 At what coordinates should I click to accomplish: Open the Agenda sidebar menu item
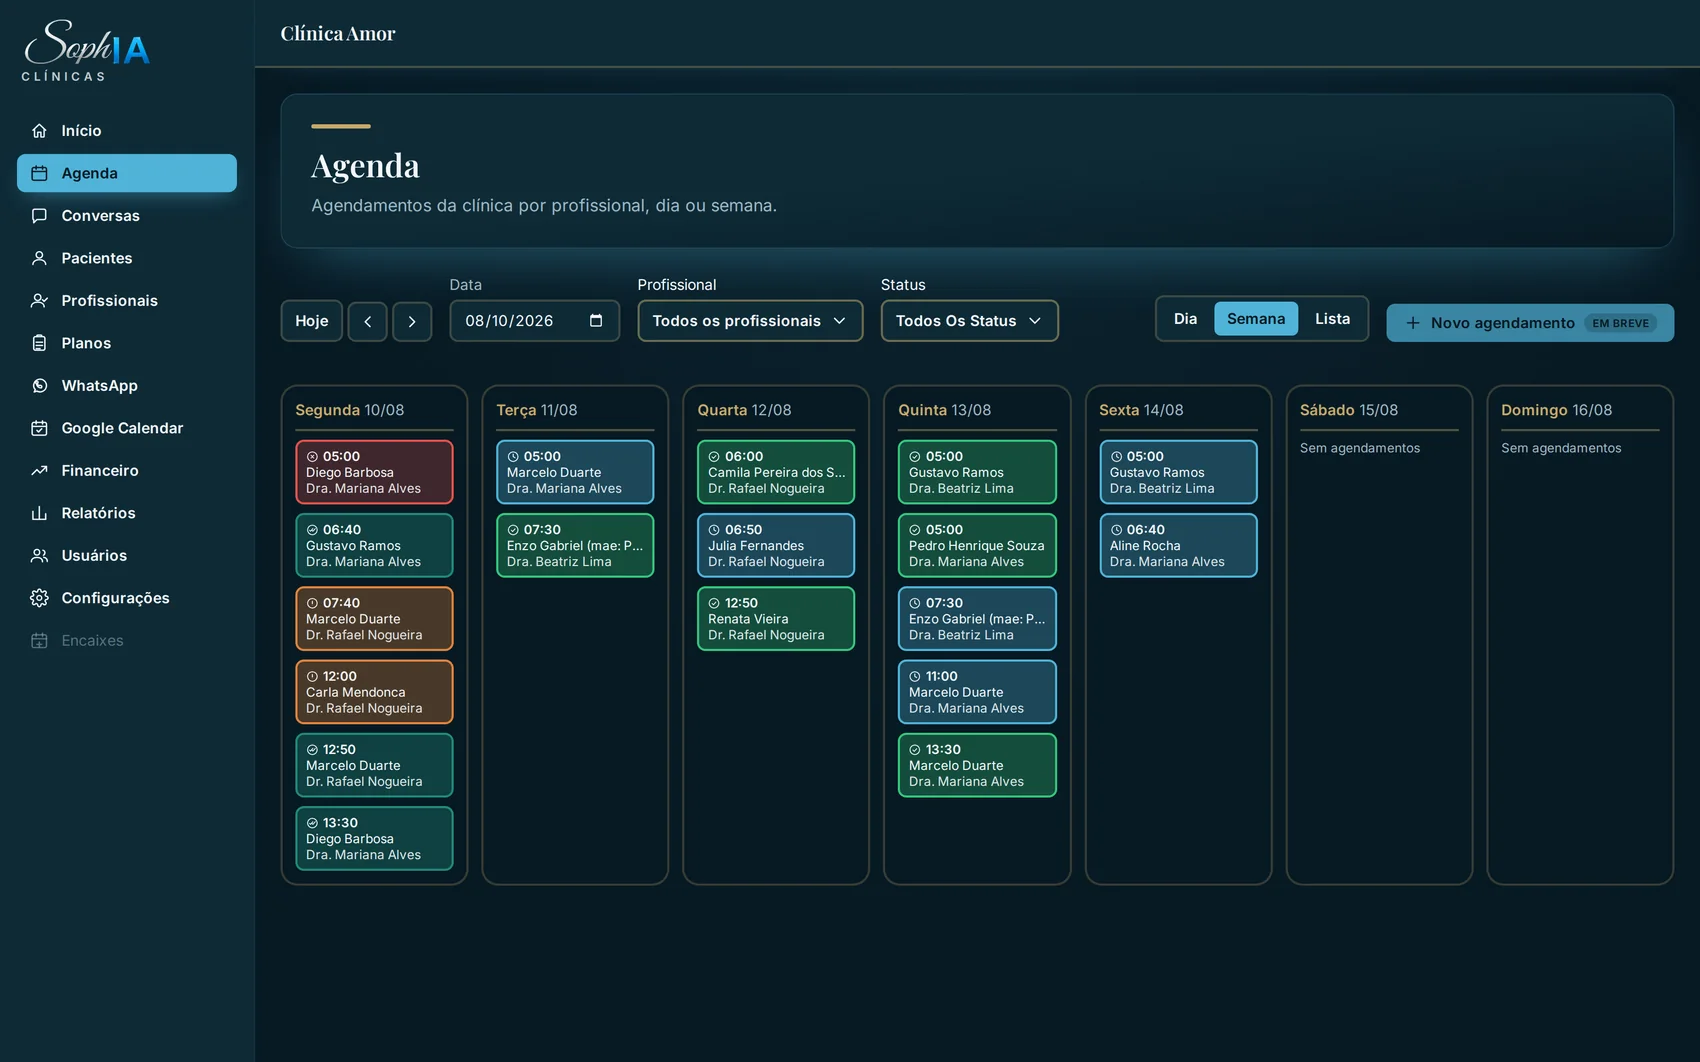point(127,173)
